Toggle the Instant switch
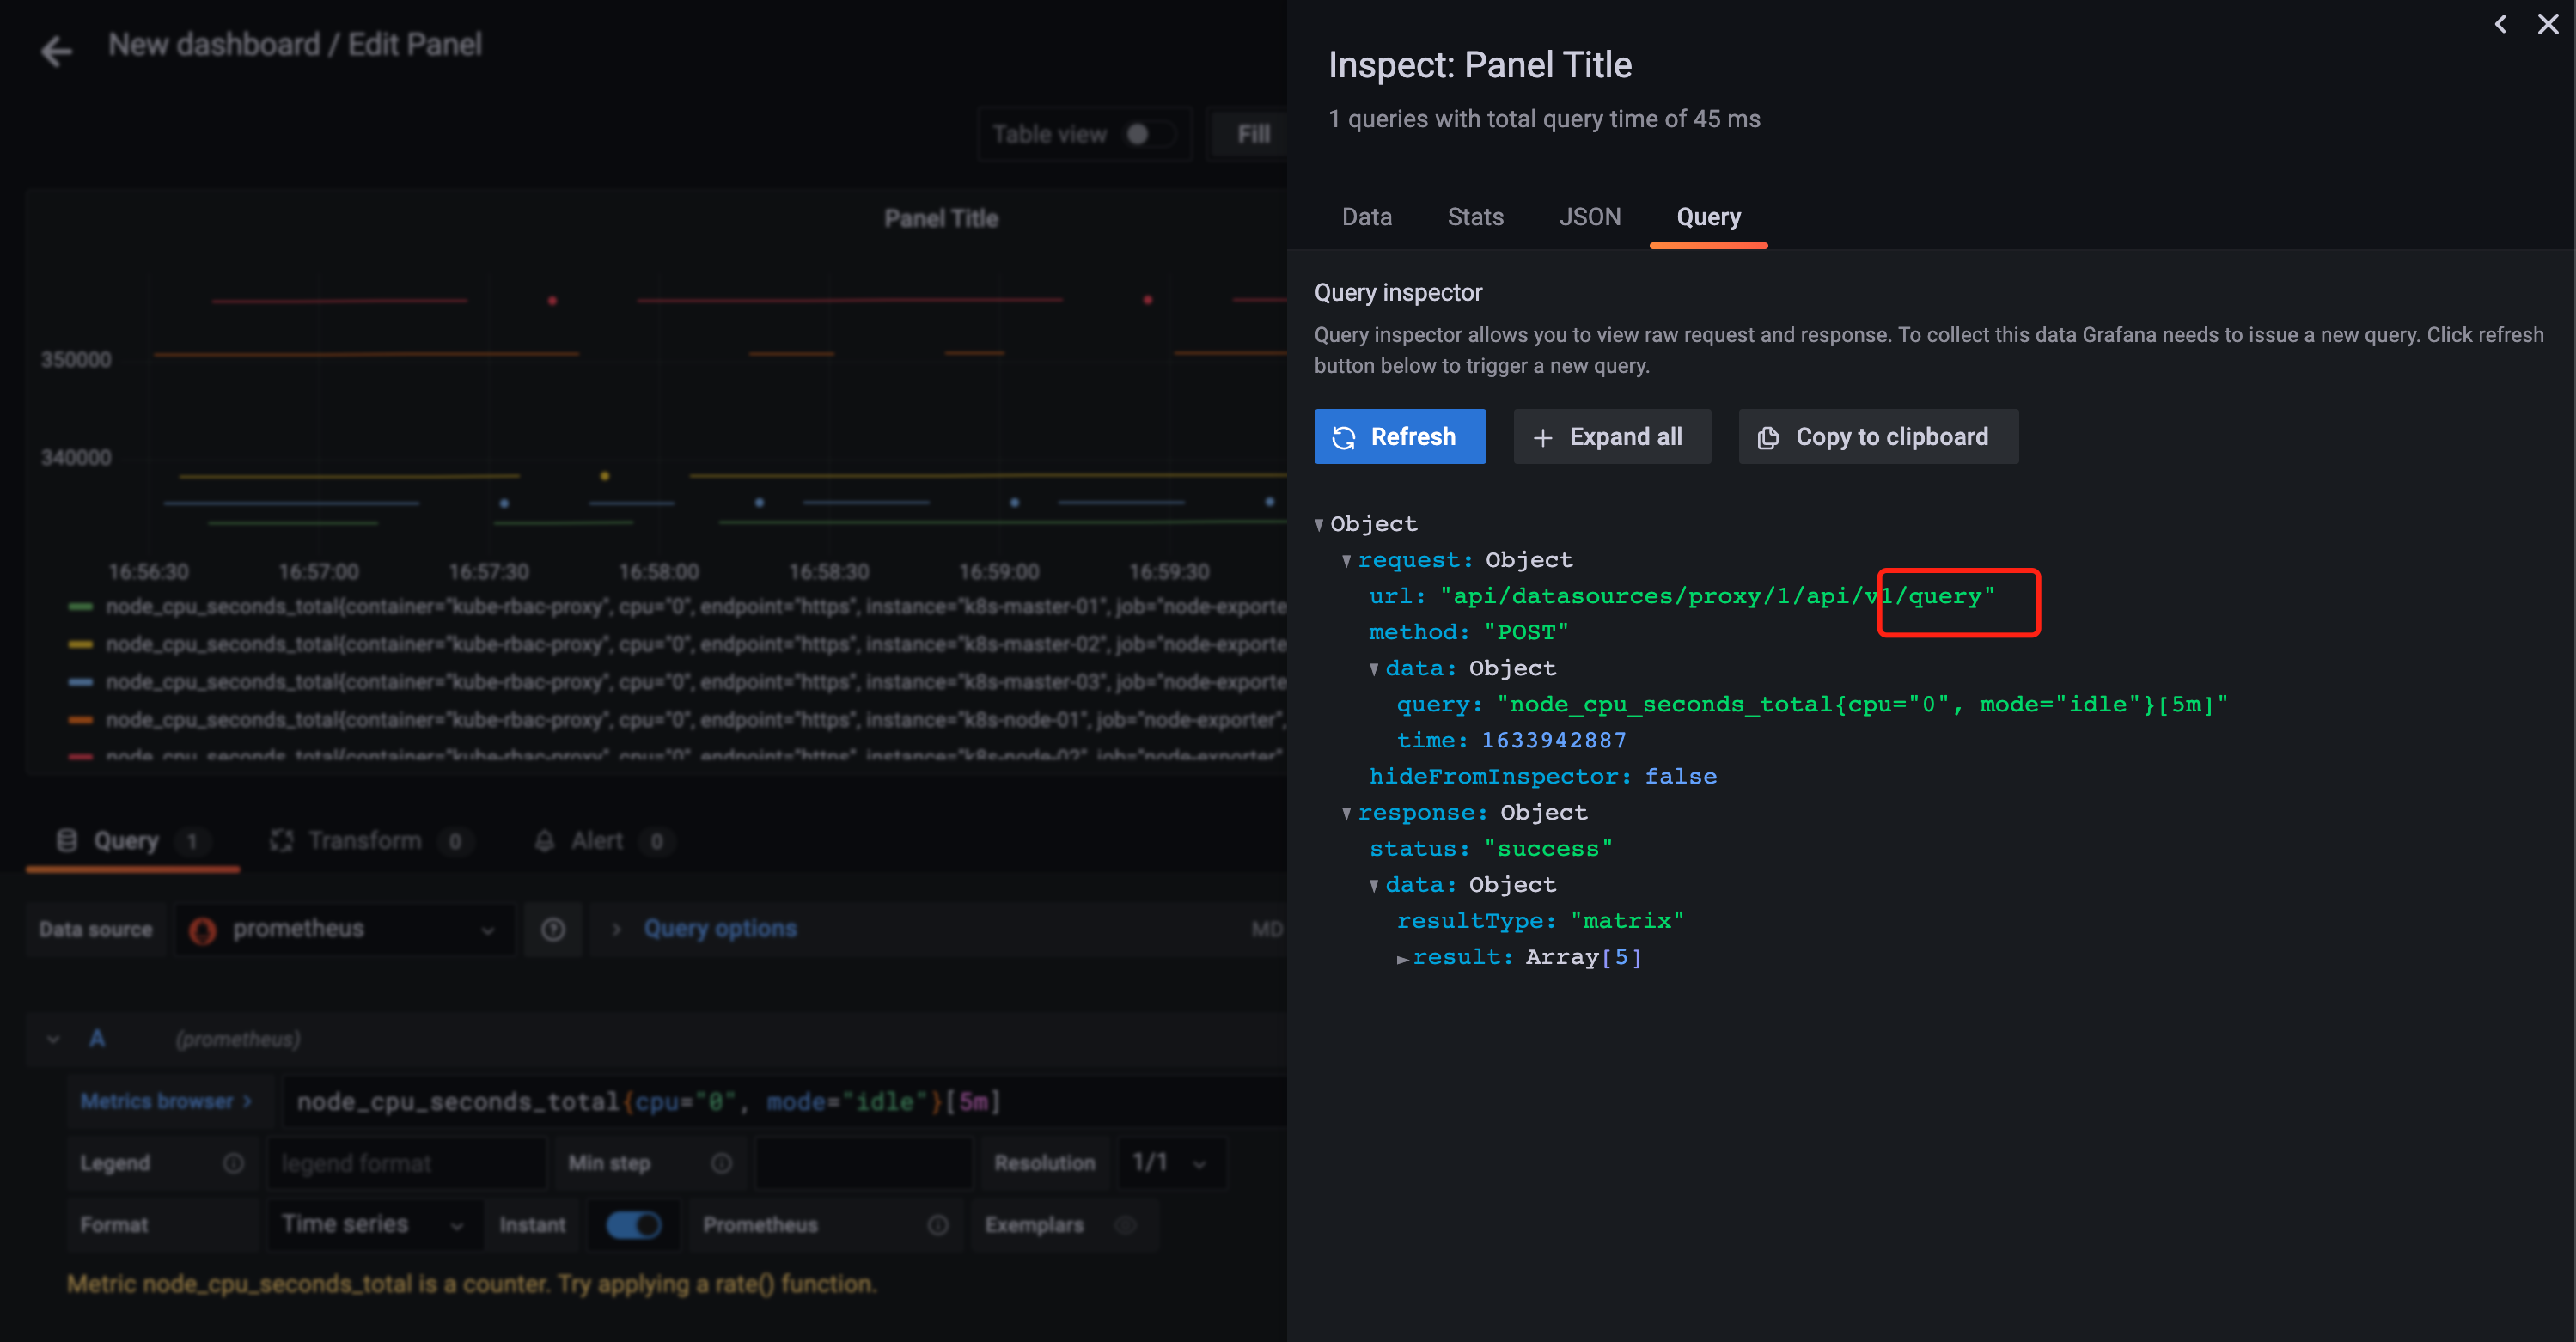2576x1342 pixels. [x=634, y=1225]
